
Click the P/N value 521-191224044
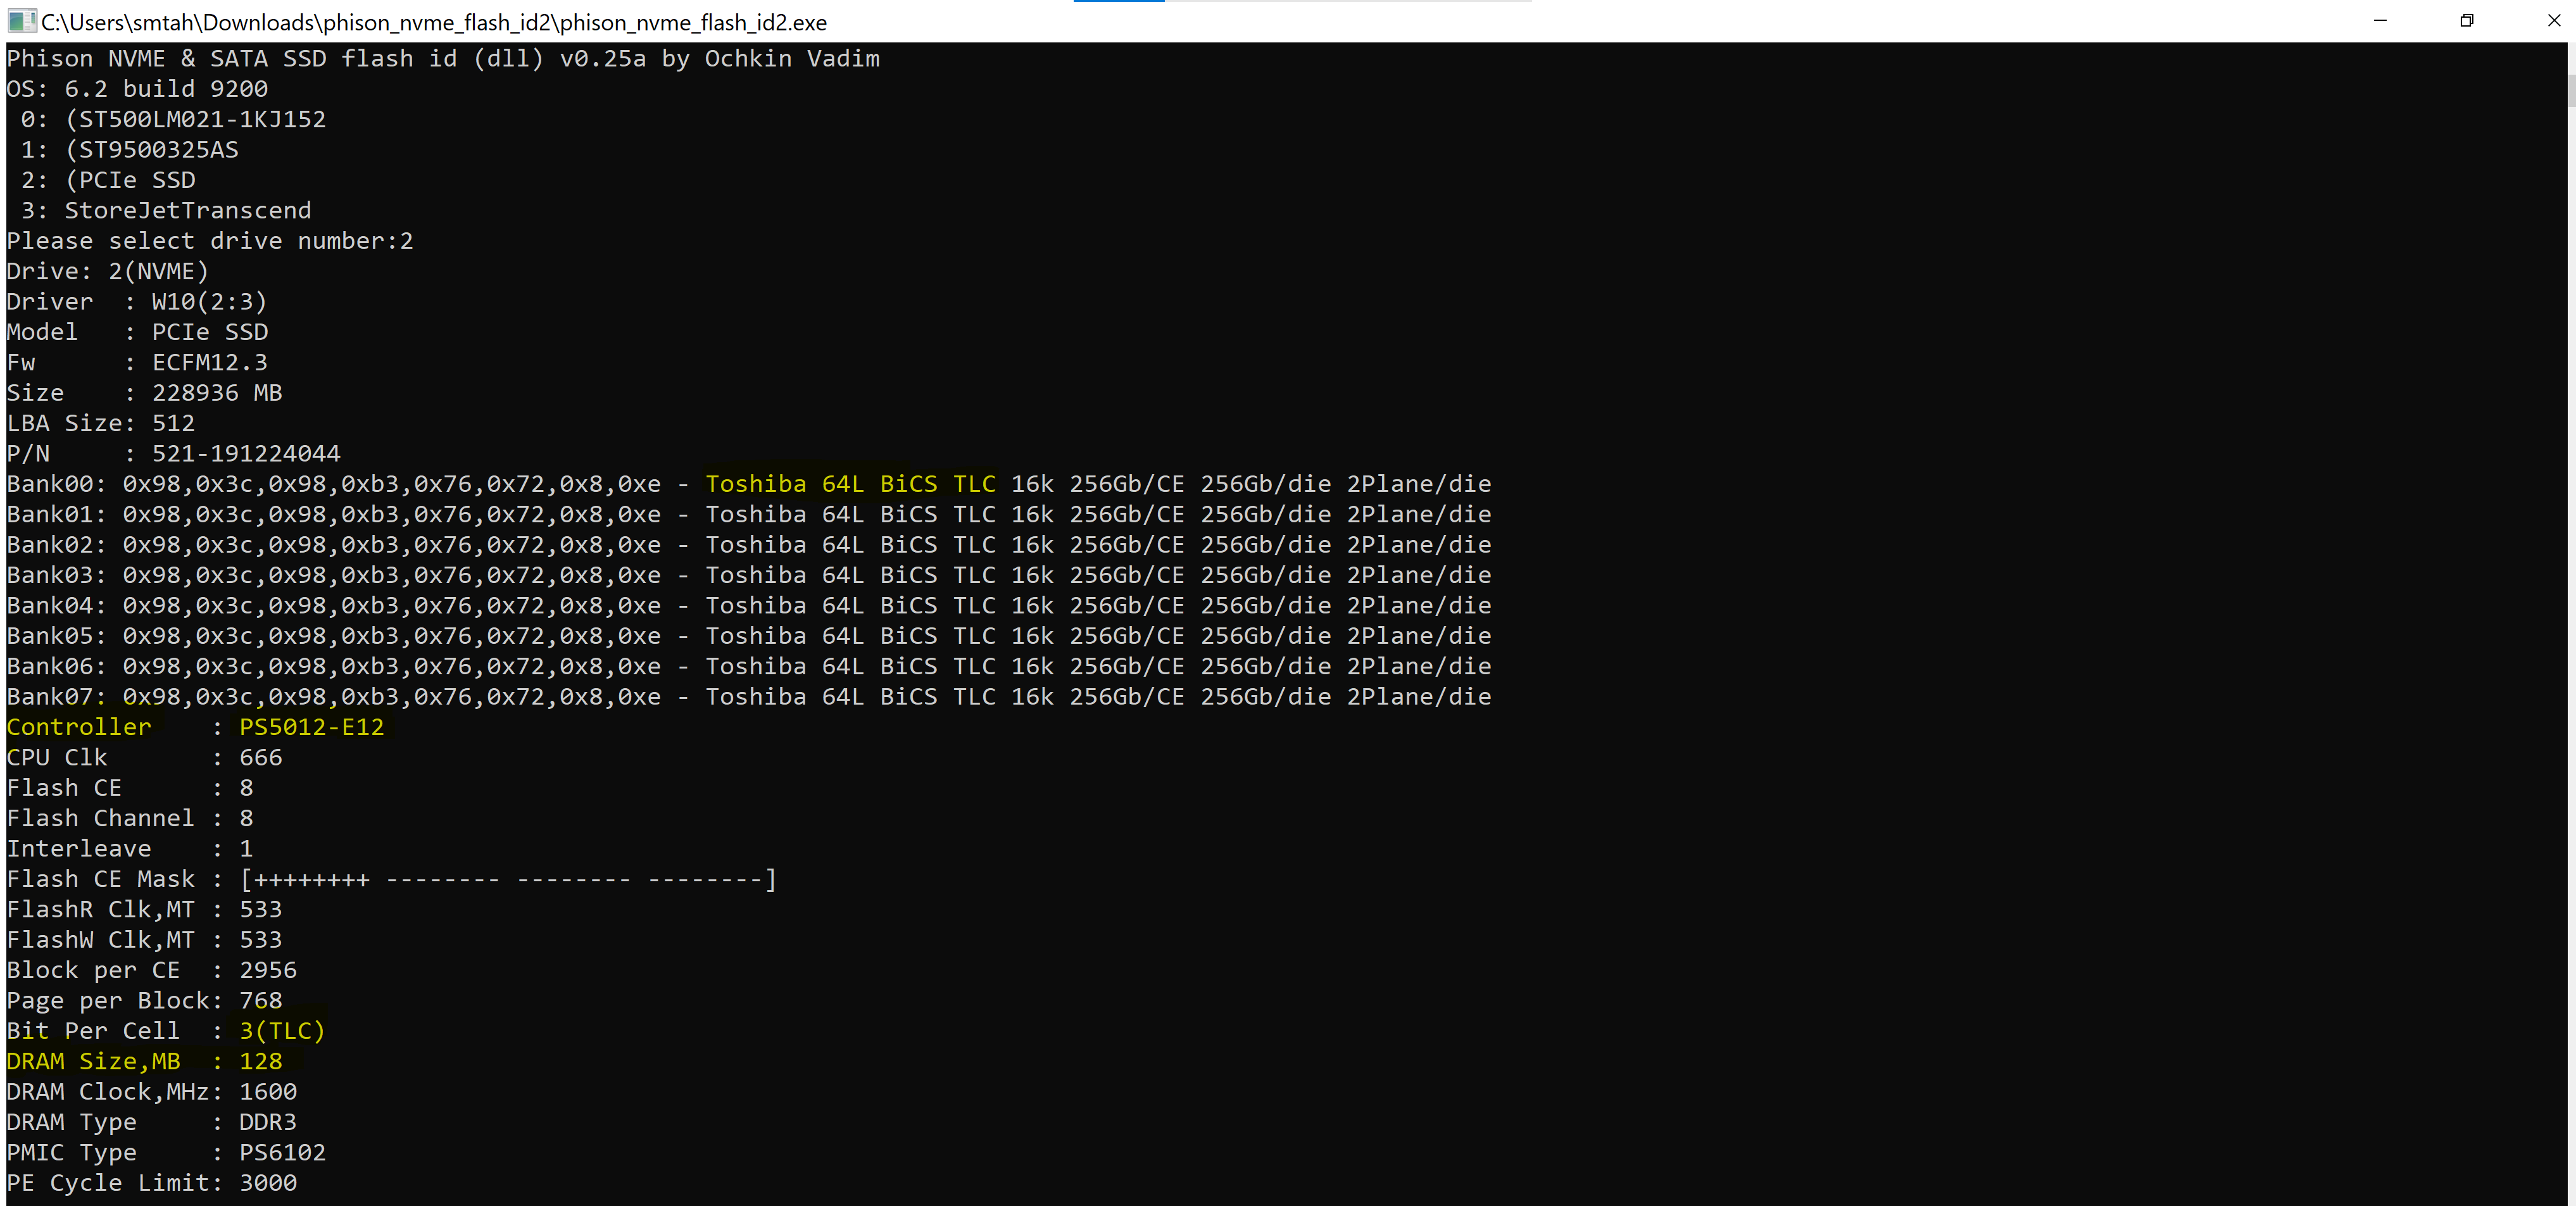click(246, 454)
